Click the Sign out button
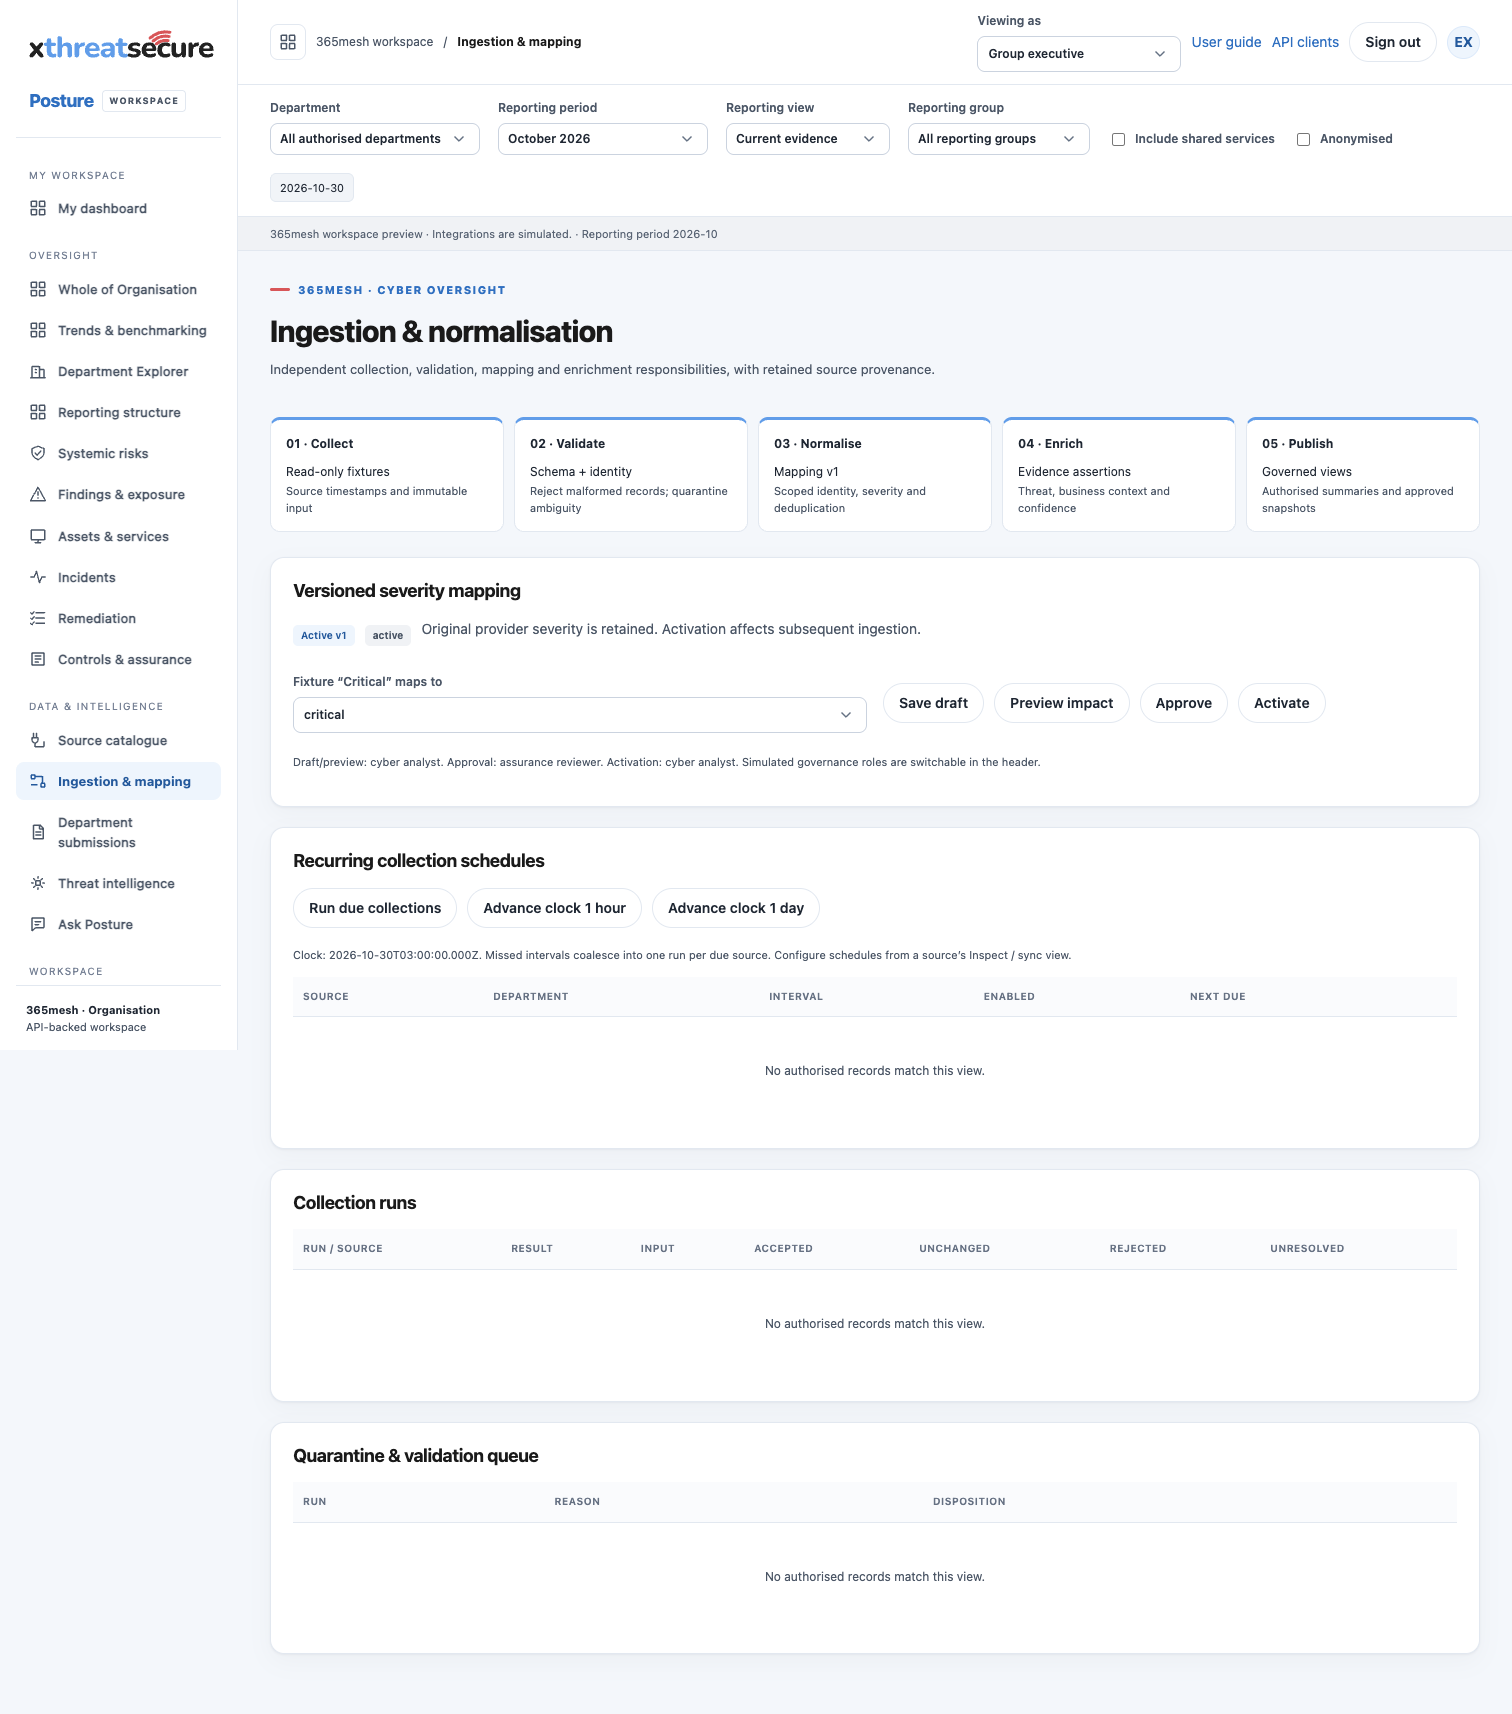 (x=1393, y=42)
